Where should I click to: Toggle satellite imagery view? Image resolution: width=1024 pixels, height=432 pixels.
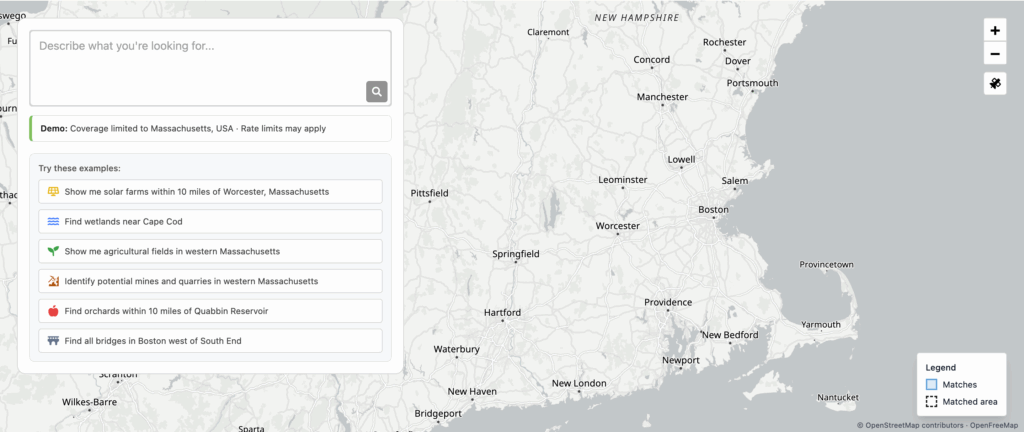[995, 84]
